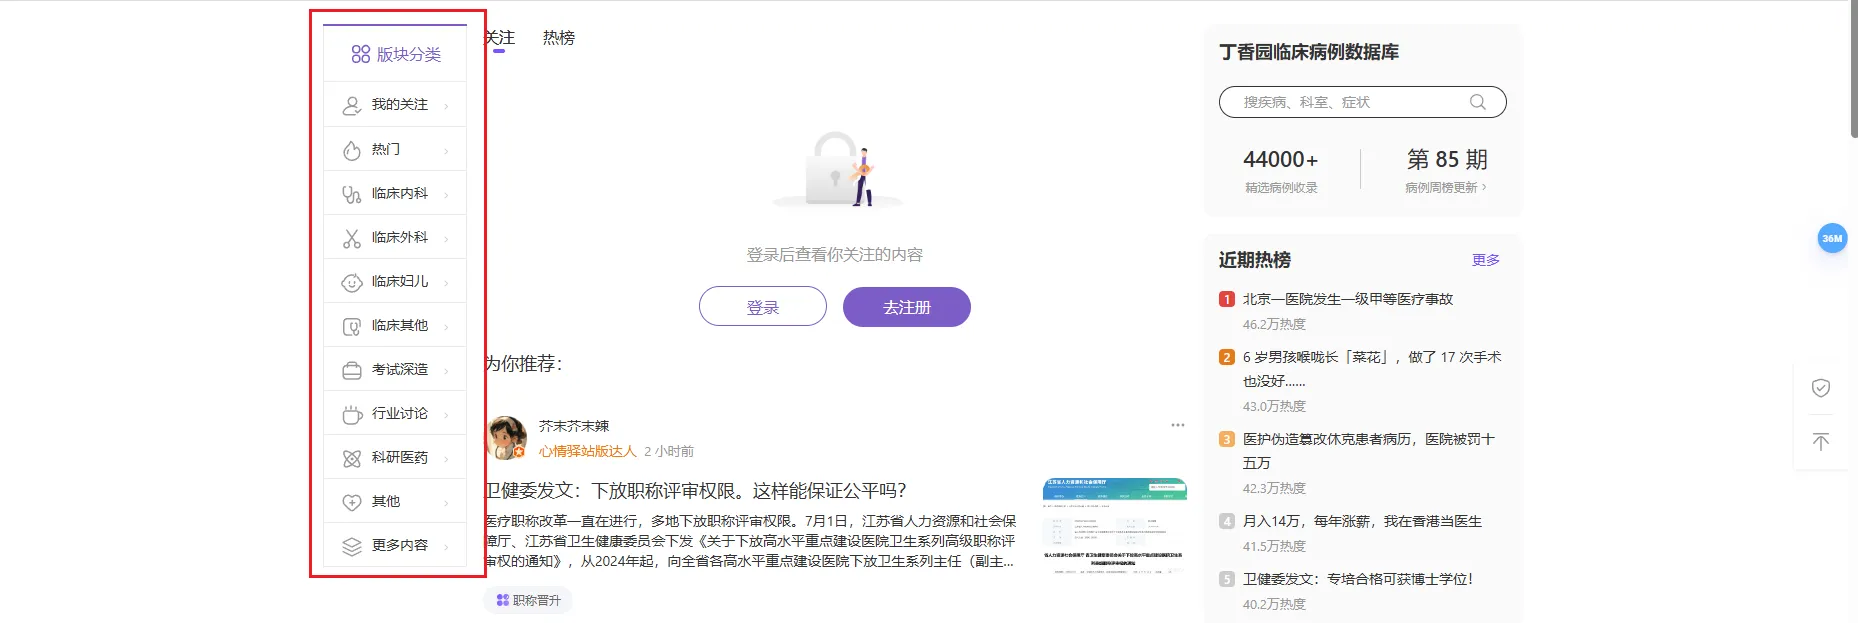The width and height of the screenshot is (1858, 623).
Task: Expand the 我的关注 category arrow
Action: (446, 106)
